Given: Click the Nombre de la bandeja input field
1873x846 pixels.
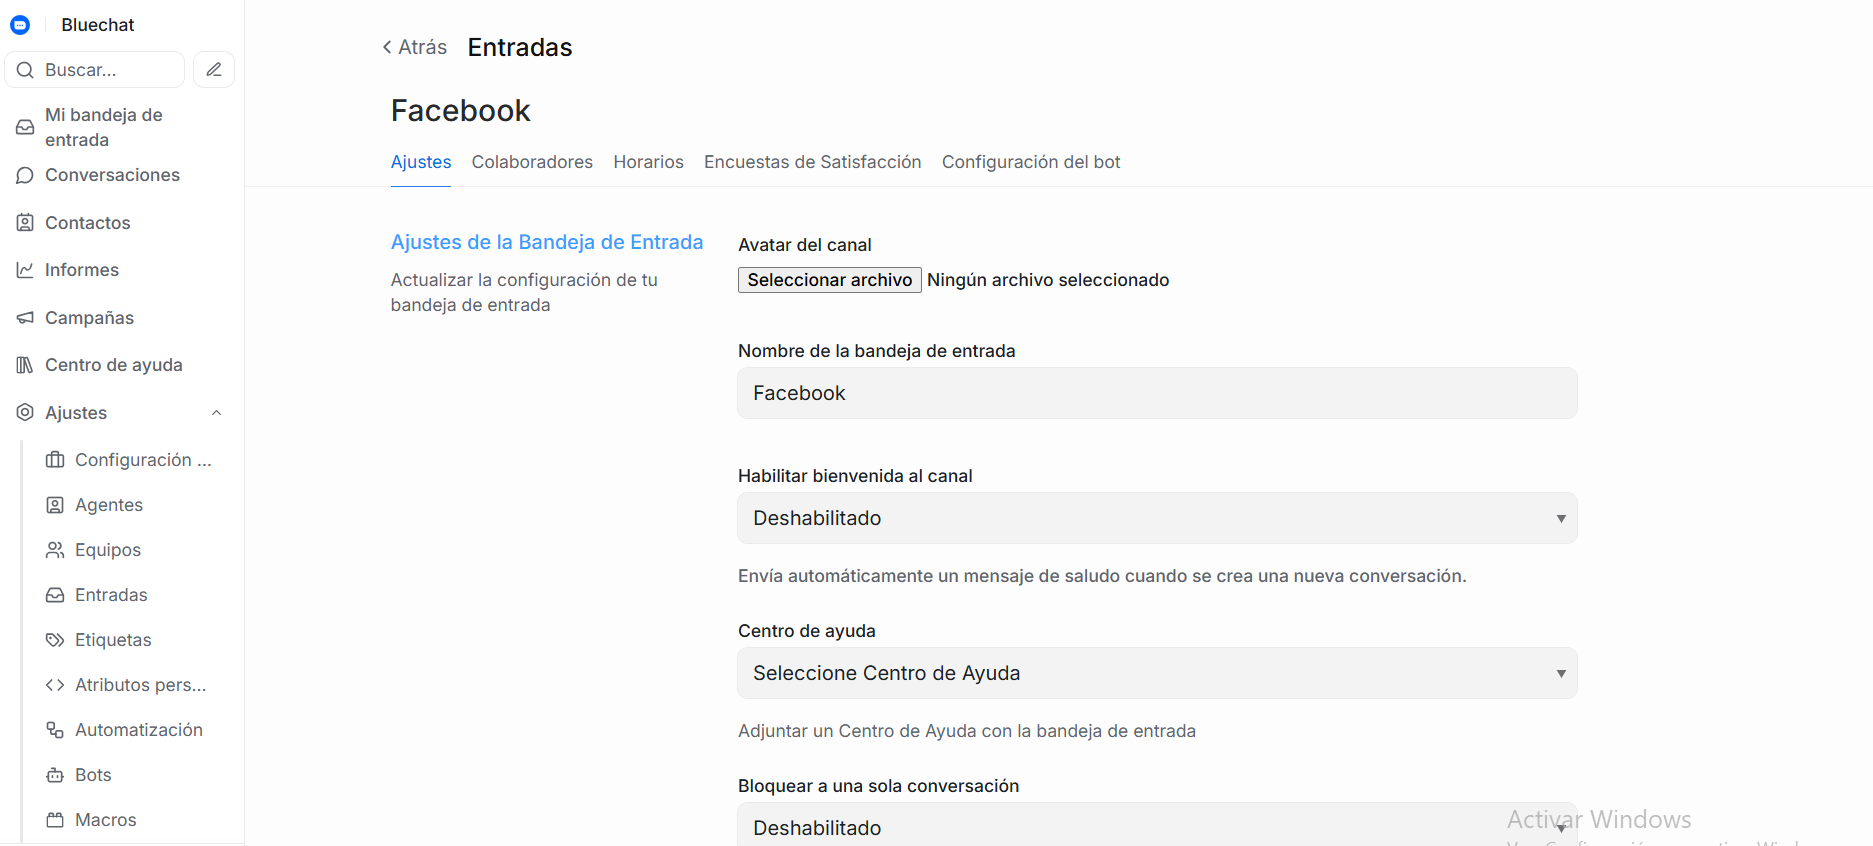Looking at the screenshot, I should point(1157,393).
